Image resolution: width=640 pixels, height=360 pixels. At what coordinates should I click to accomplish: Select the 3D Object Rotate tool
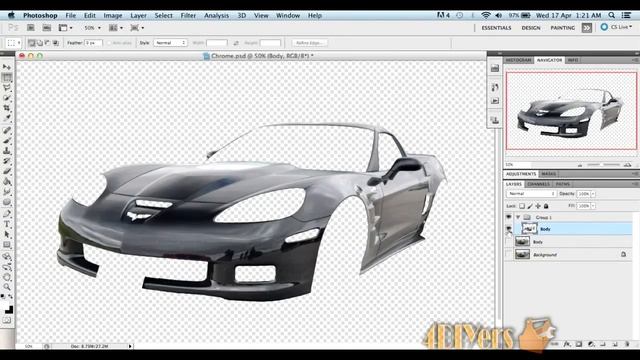(x=7, y=257)
